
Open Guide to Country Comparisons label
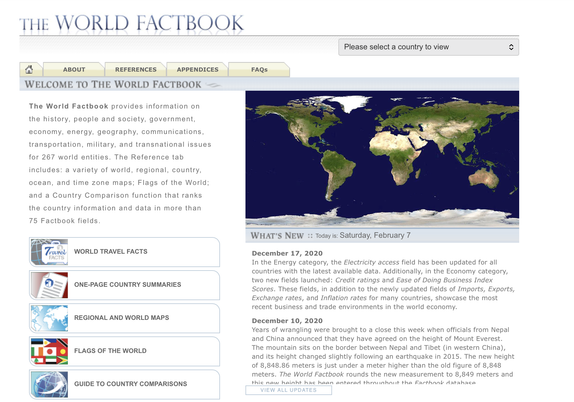point(130,384)
